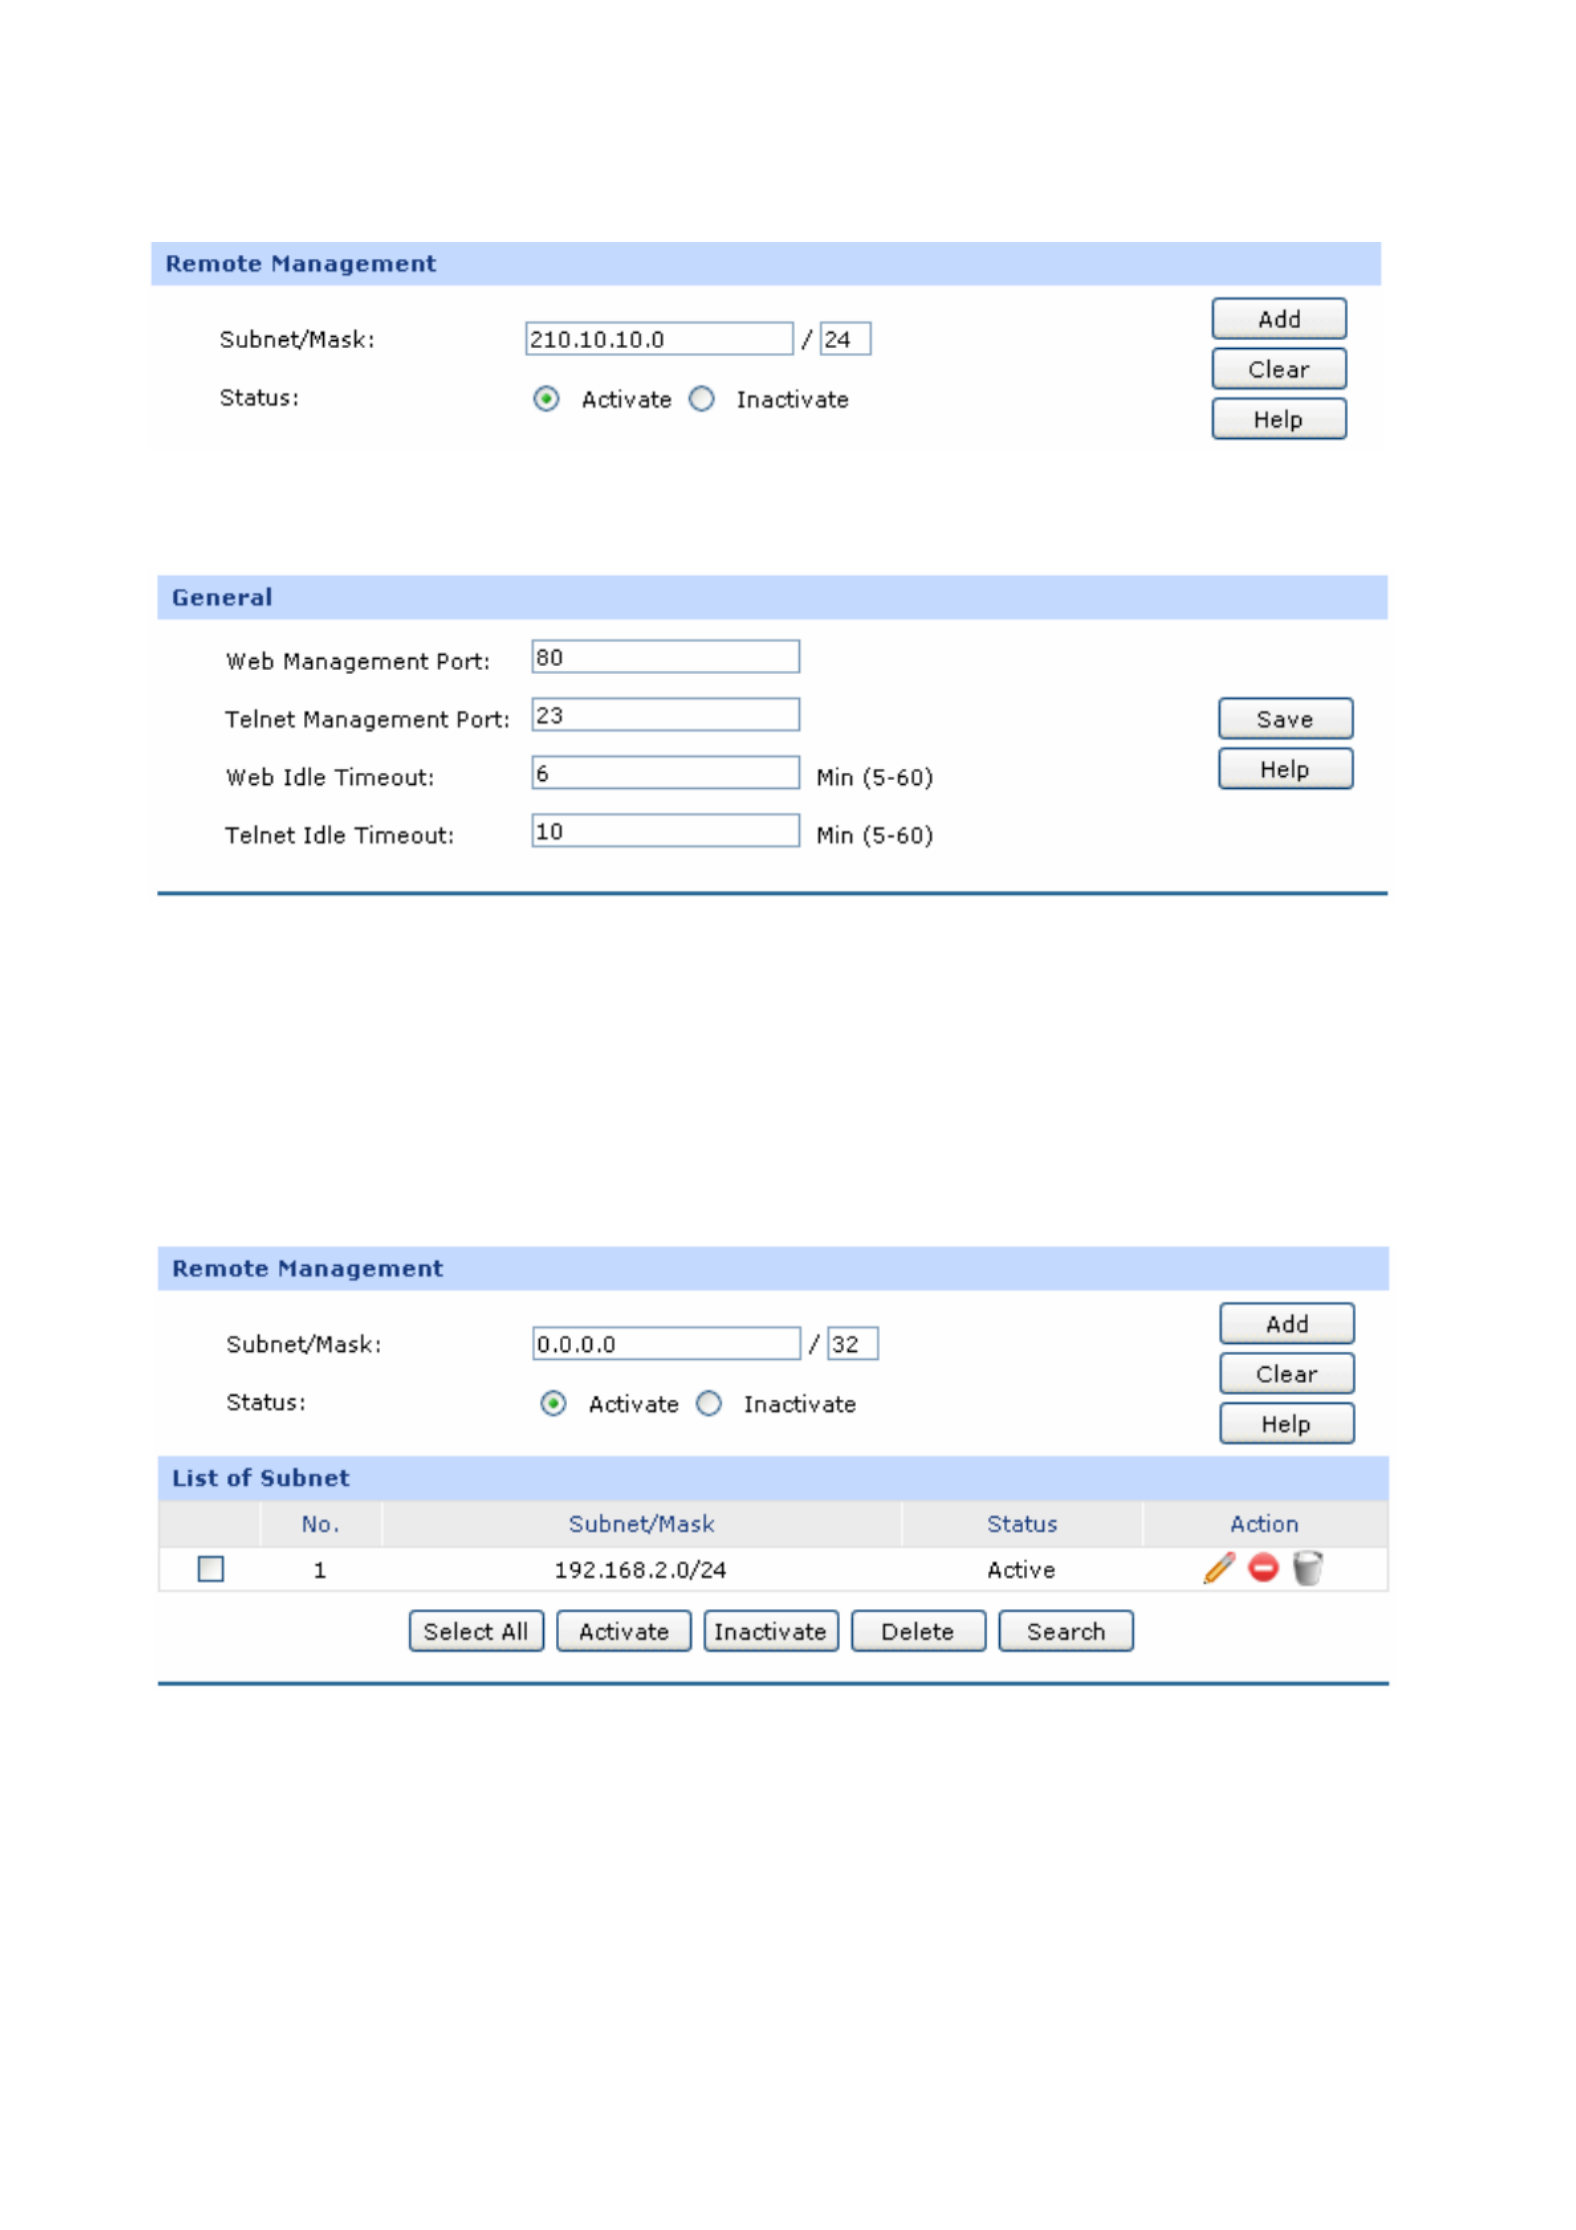Click into the Telnet Idle Timeout field
This screenshot has width=1576, height=2230.
coord(665,831)
